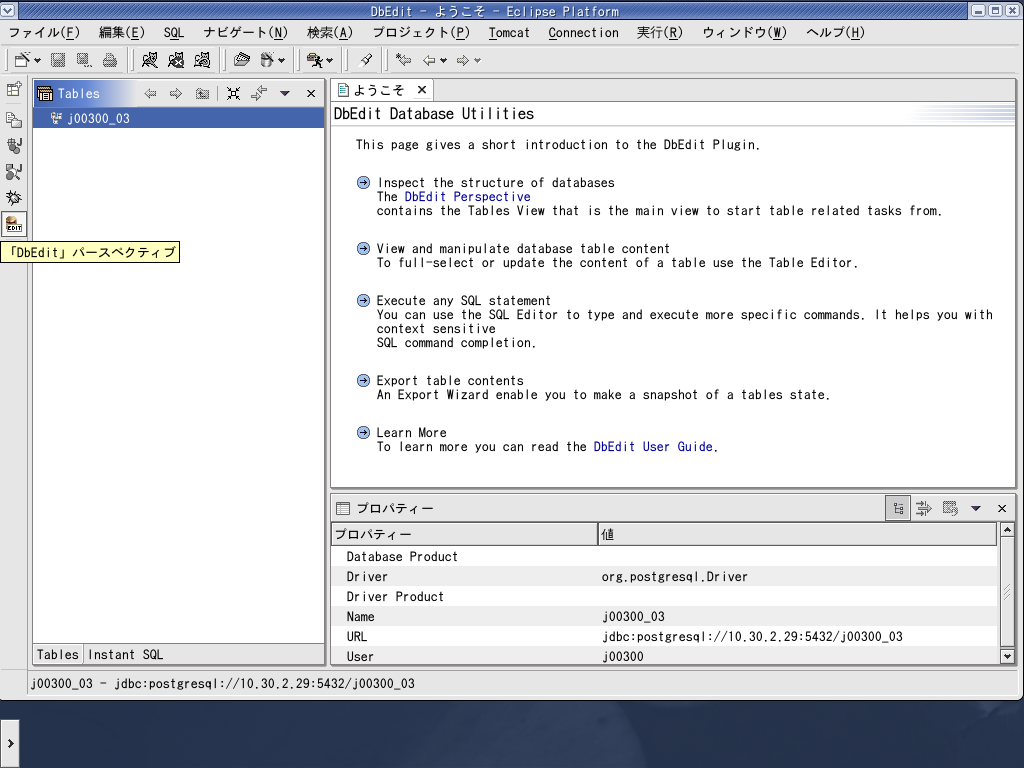Expand the panel arrow at bottom-left desktop edge
Viewport: 1024px width, 768px height.
pyautogui.click(x=10, y=743)
